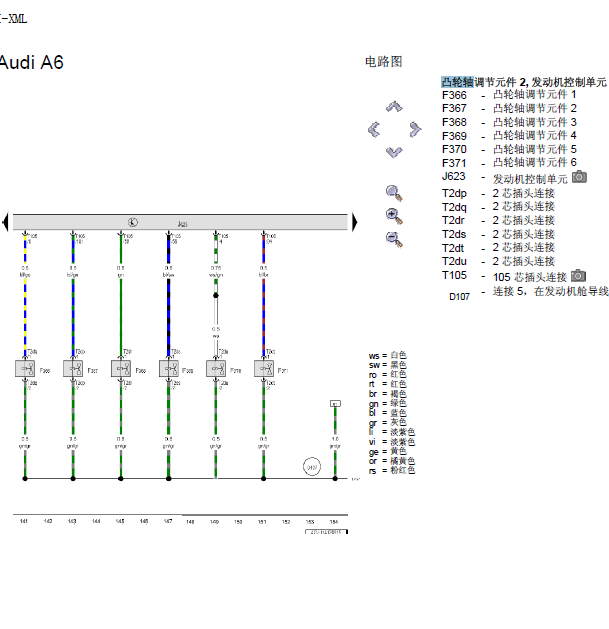
Task: Click current path number 141
Action: pyautogui.click(x=24, y=521)
